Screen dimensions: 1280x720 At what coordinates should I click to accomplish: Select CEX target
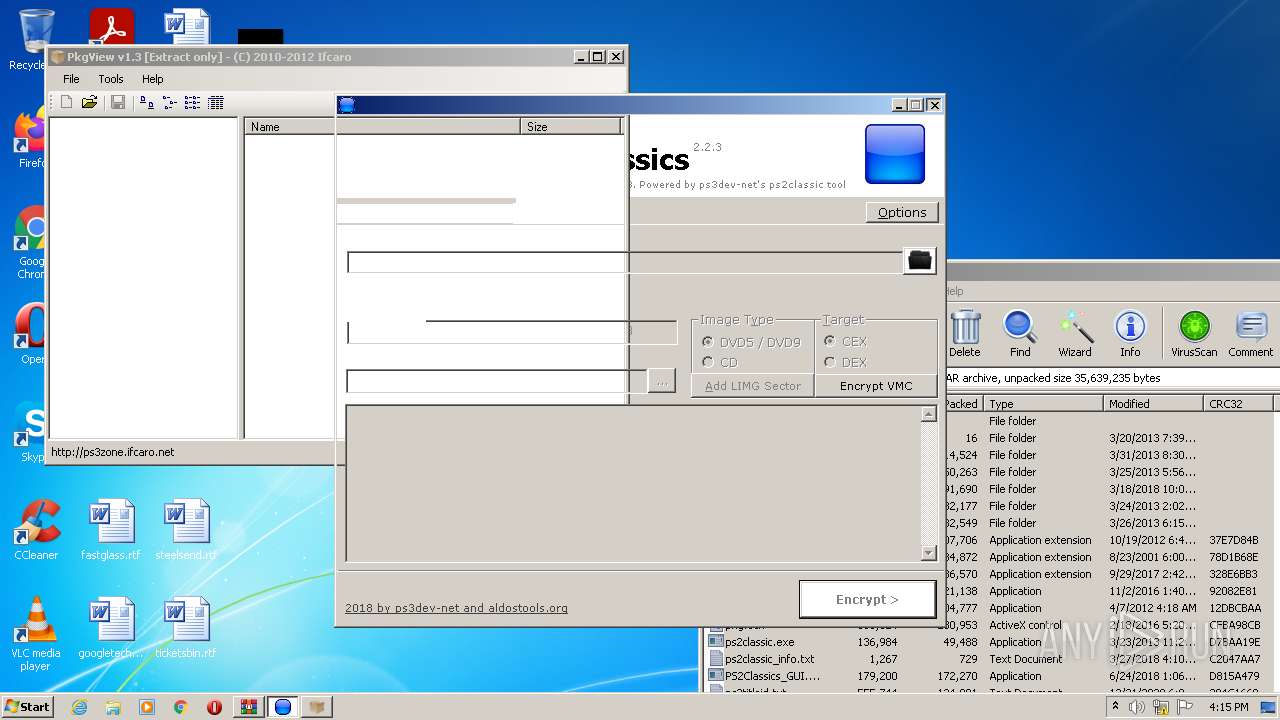point(845,342)
